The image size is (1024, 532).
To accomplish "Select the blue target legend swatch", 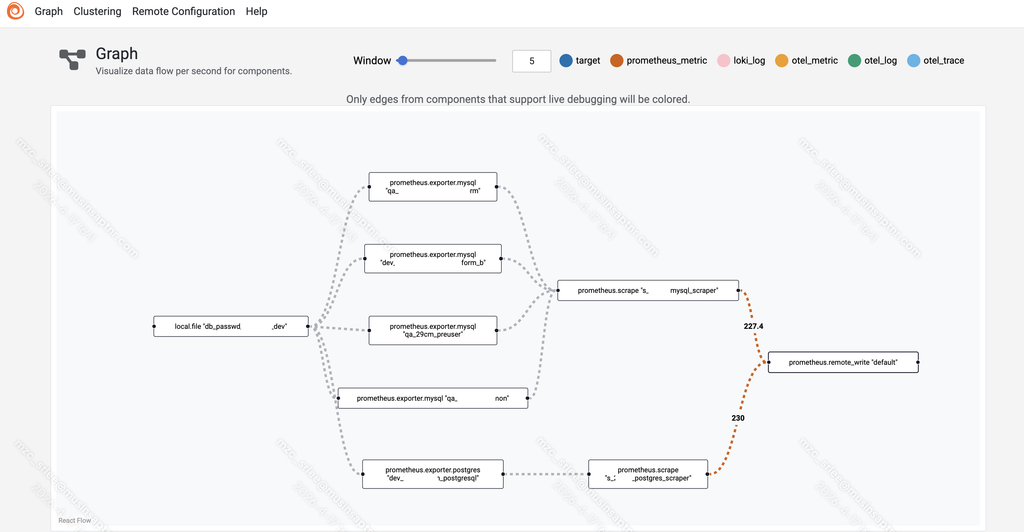I will tap(566, 61).
